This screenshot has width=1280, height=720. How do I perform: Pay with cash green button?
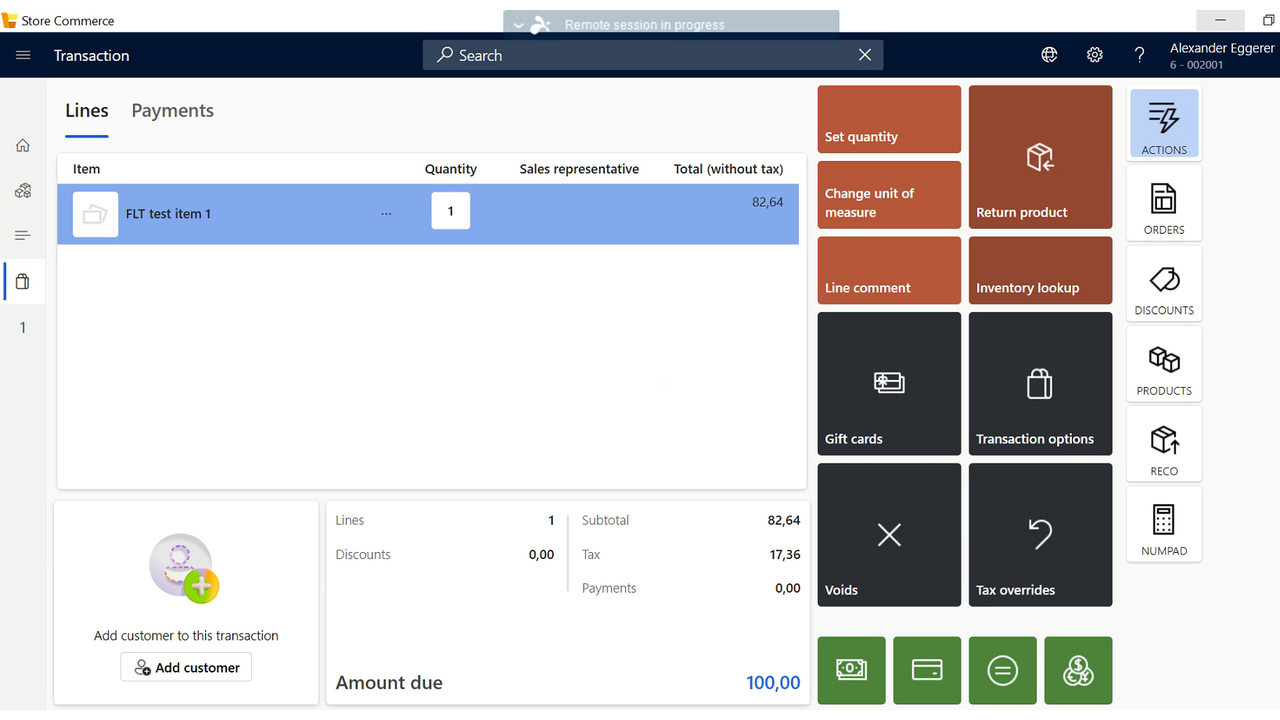coord(852,671)
